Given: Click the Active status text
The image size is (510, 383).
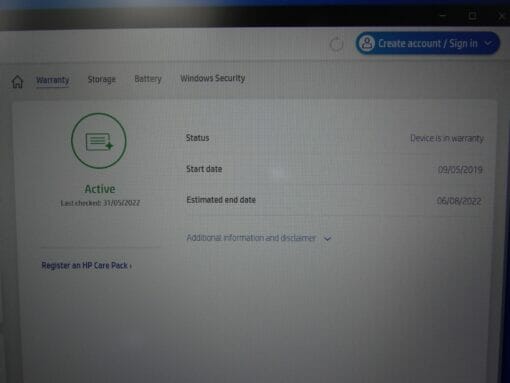Looking at the screenshot, I should click(x=100, y=189).
